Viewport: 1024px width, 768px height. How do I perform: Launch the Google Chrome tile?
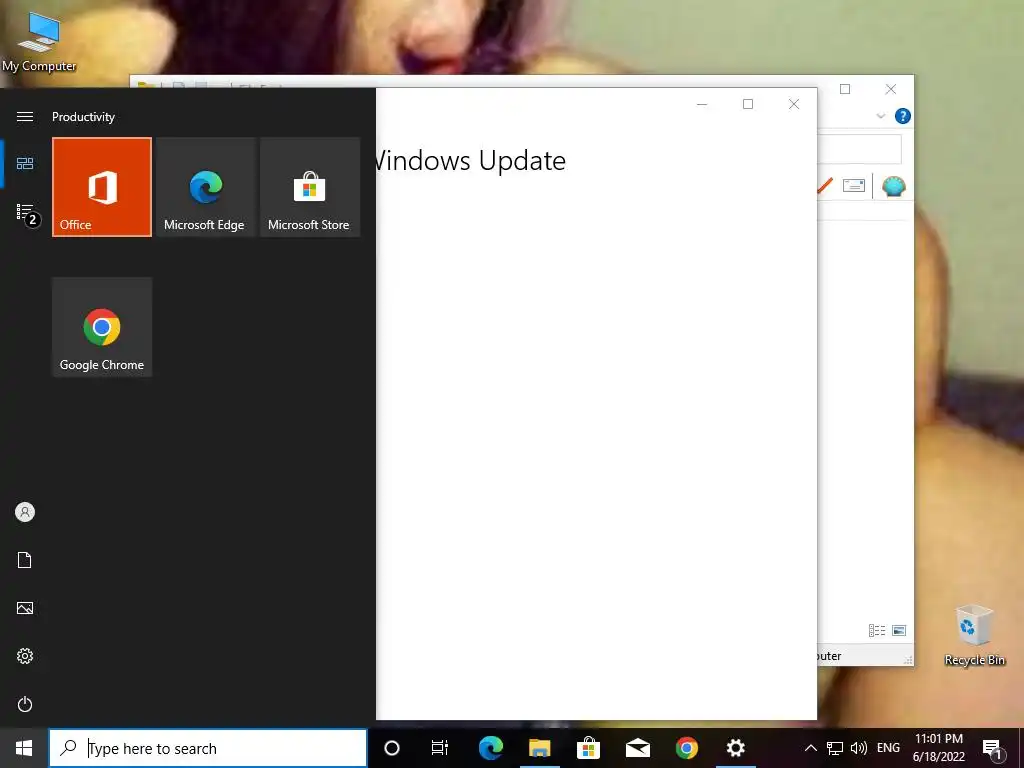point(102,327)
